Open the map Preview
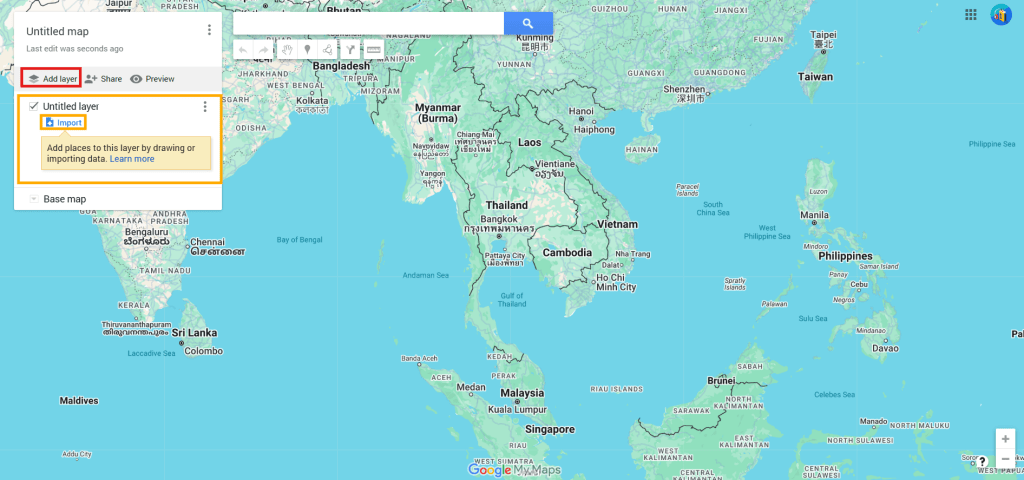 152,79
